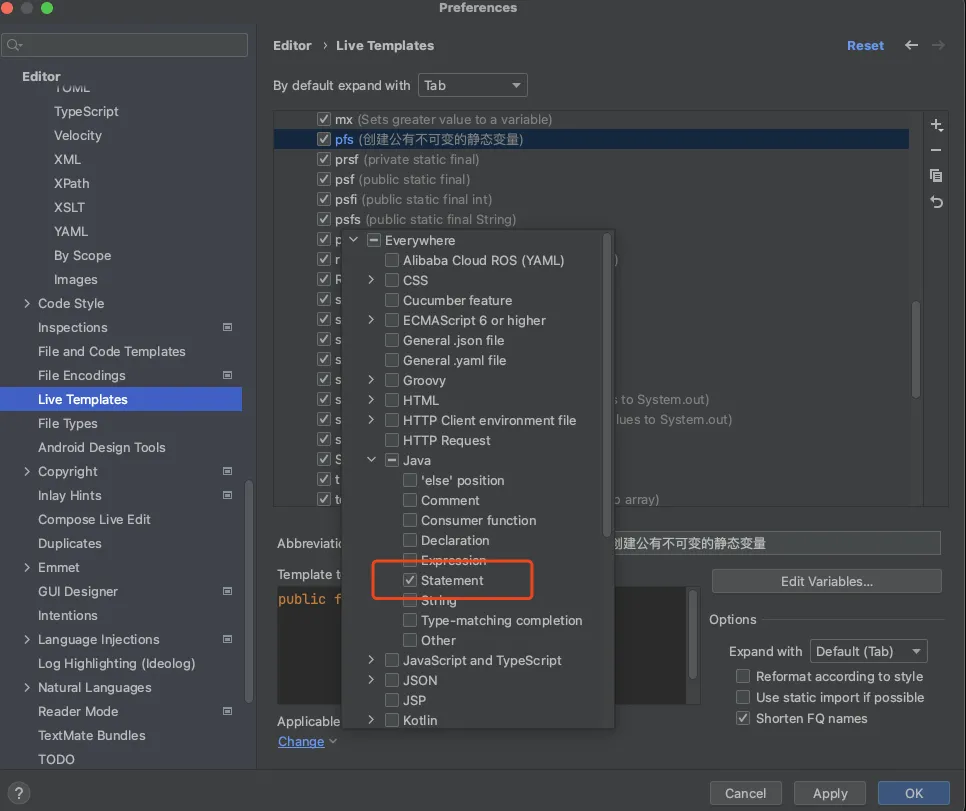Screen dimensions: 966x811
Task: Click the Edit Variables button
Action: (826, 581)
